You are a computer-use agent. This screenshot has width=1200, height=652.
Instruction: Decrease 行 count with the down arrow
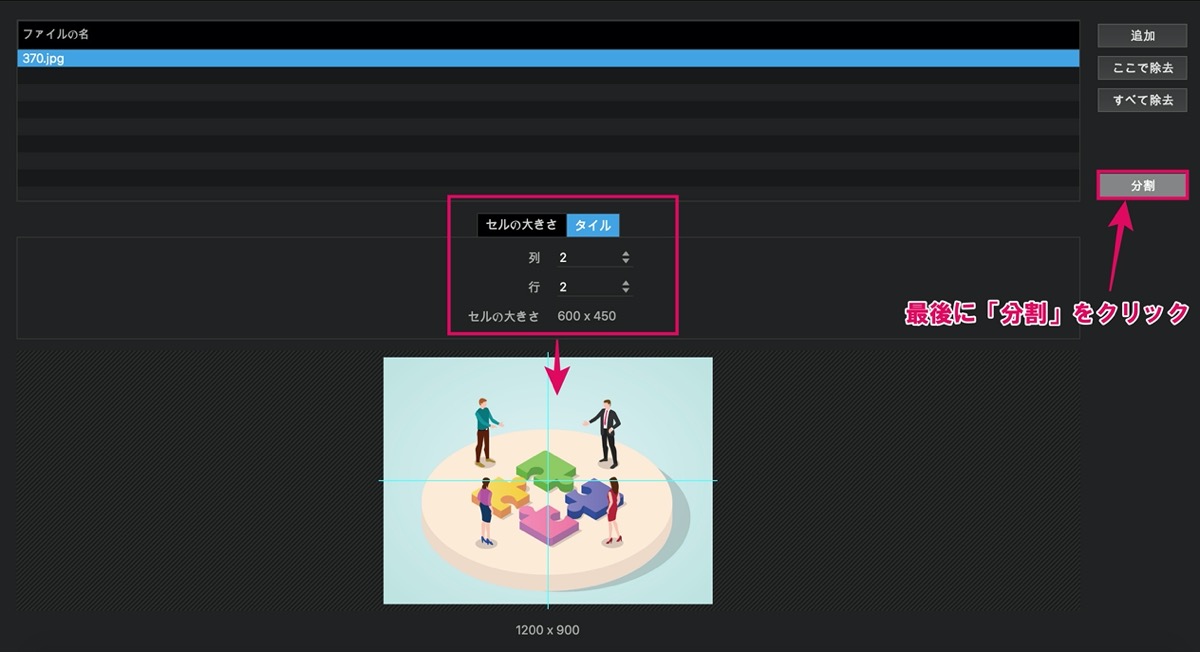coord(626,292)
